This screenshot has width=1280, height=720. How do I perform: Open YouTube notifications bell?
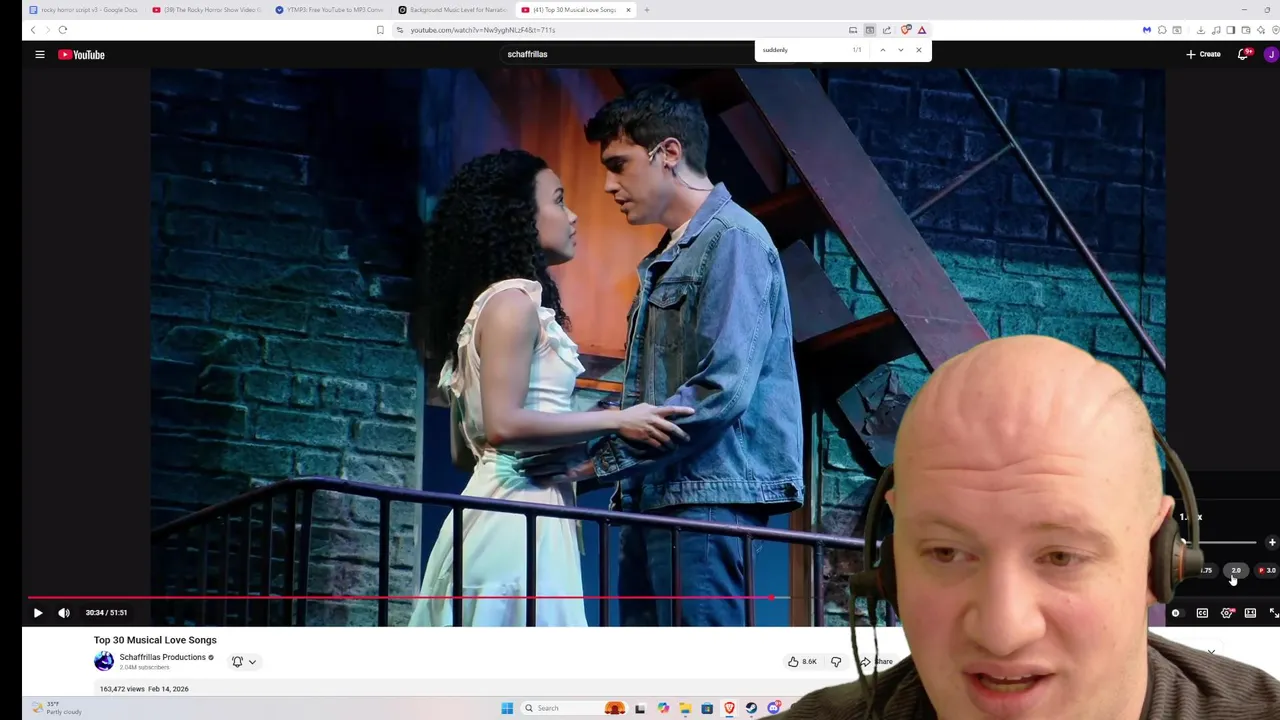coord(1243,54)
